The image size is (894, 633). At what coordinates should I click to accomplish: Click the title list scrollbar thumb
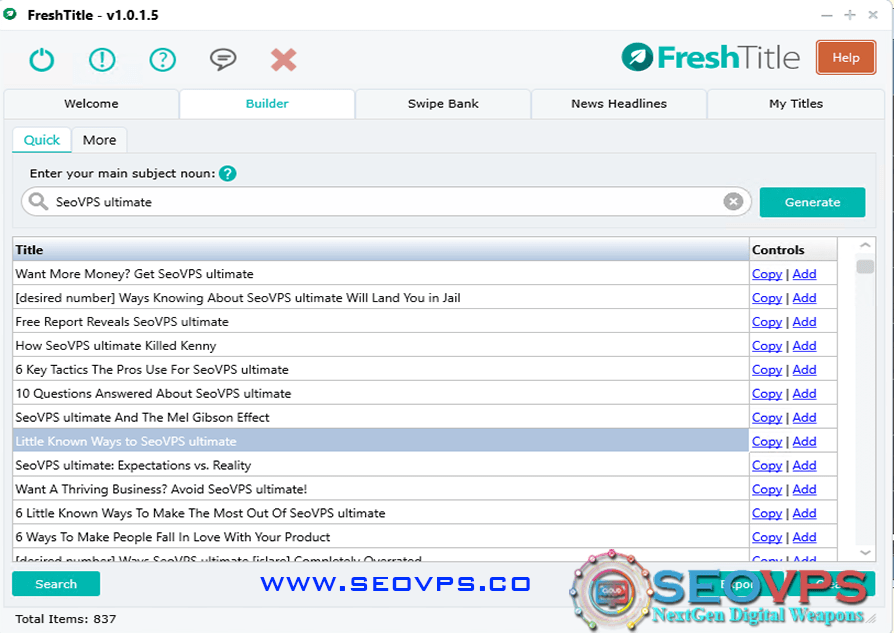click(865, 266)
